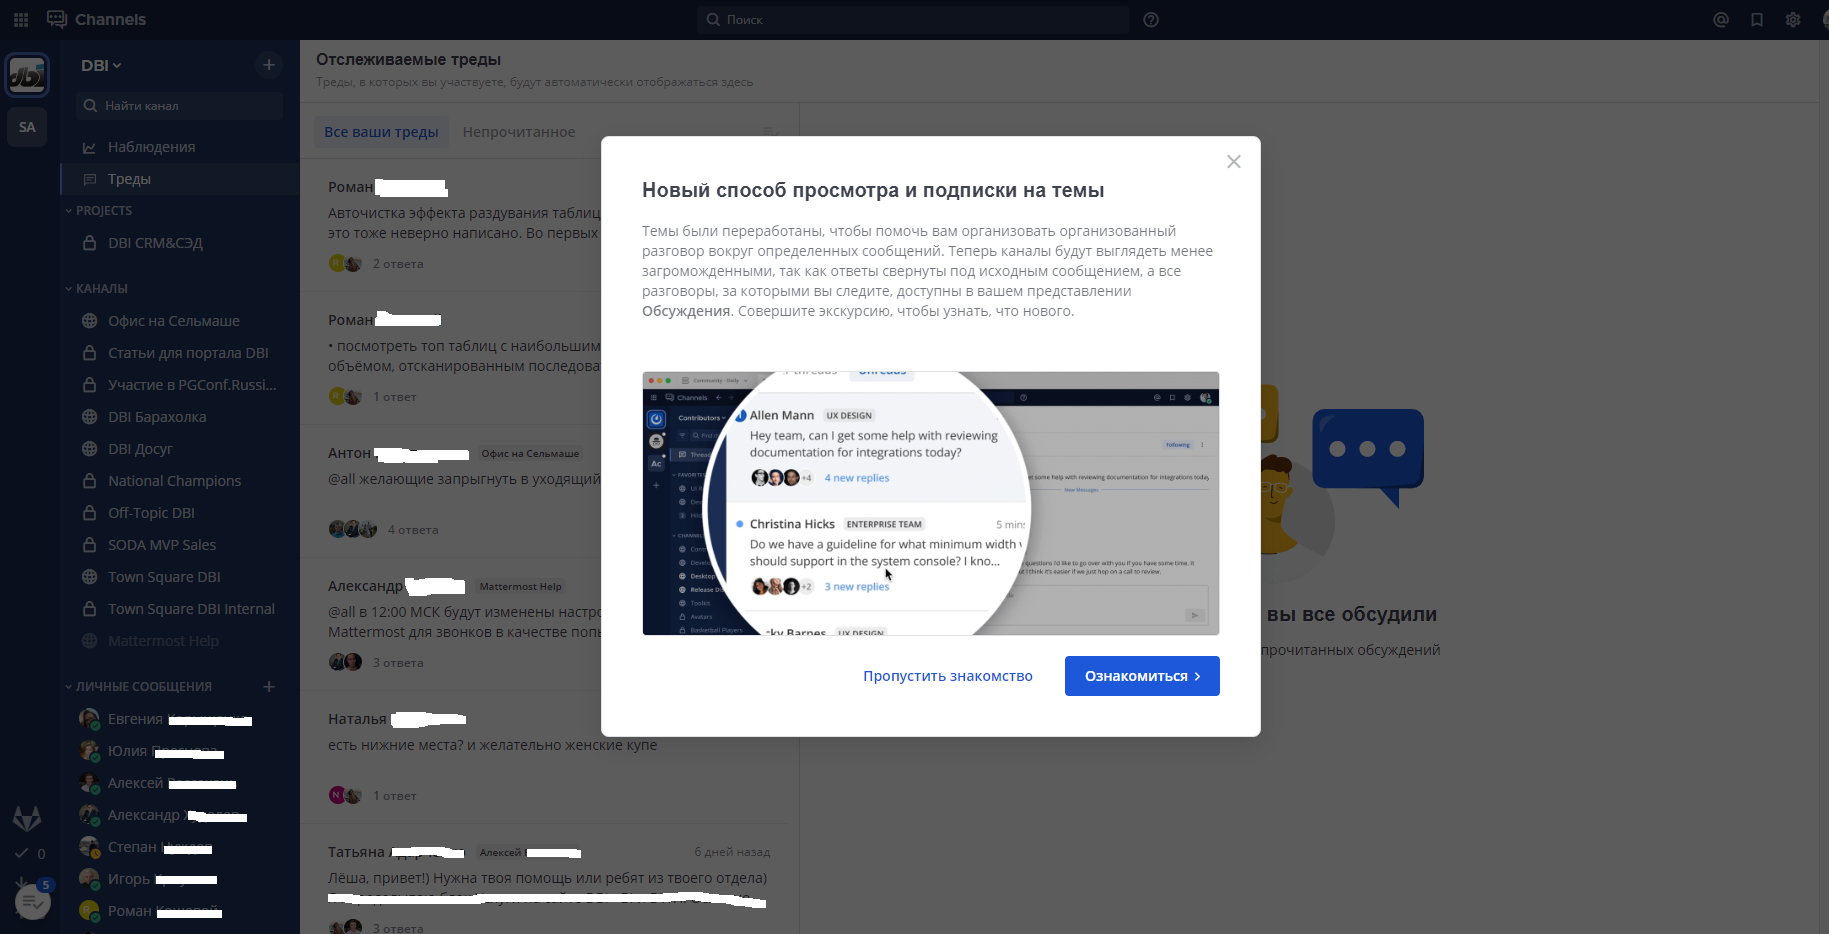The image size is (1829, 934).
Task: Click the threads preview image in dialog
Action: 931,503
